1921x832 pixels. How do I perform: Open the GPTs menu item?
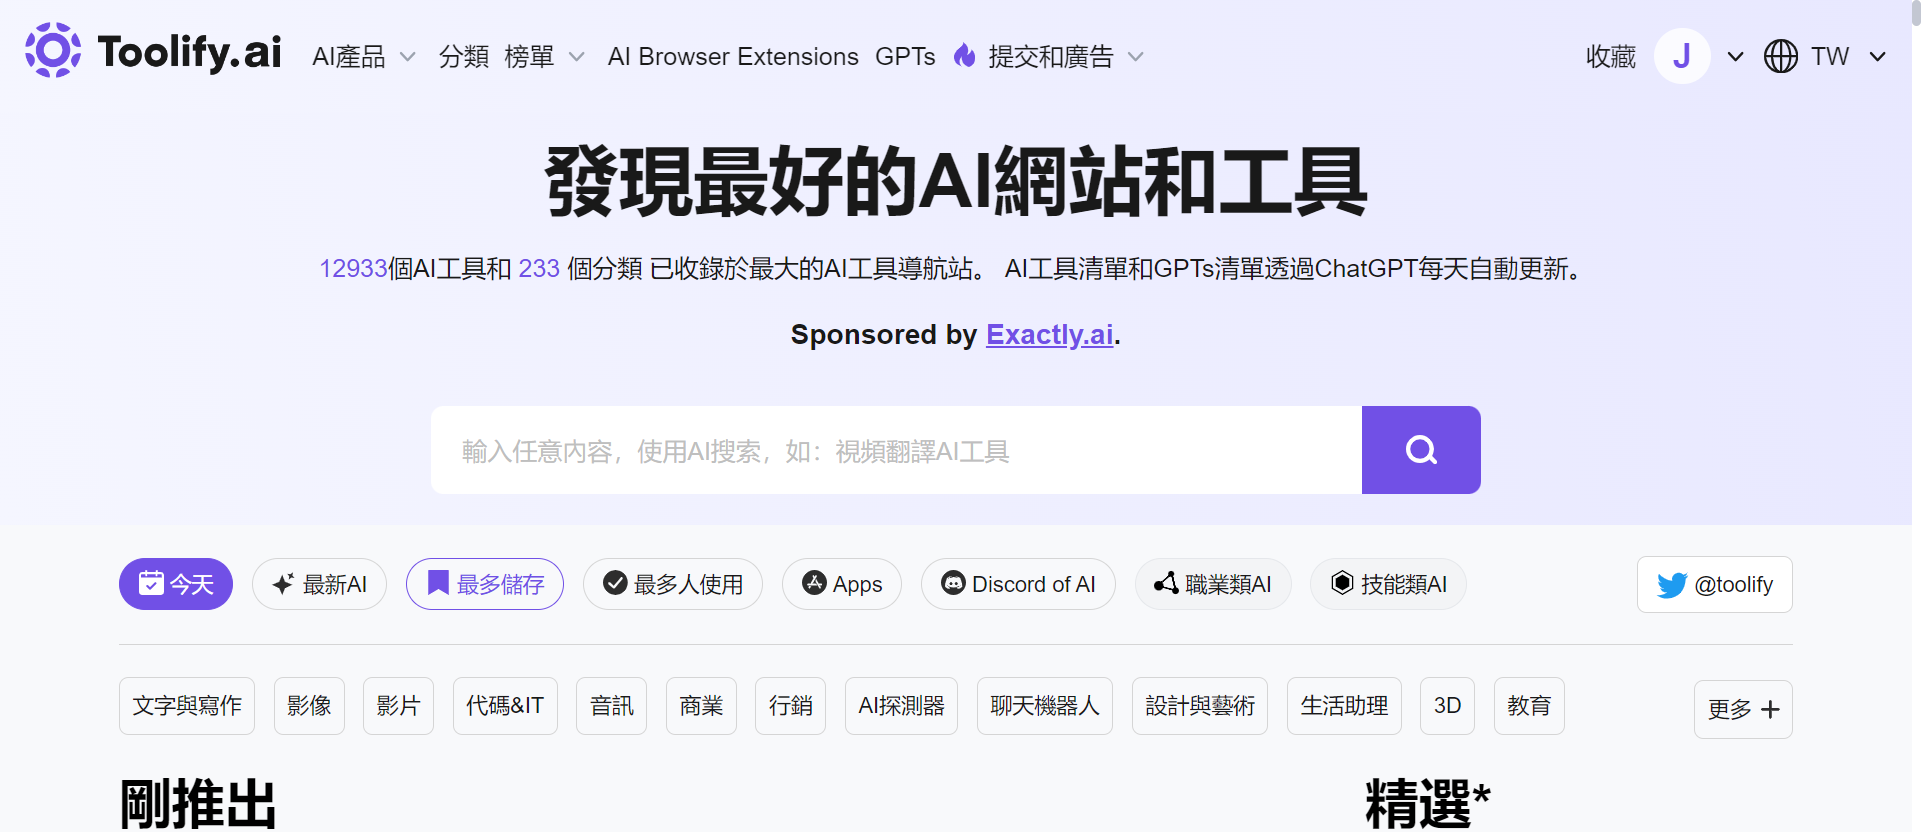tap(905, 57)
